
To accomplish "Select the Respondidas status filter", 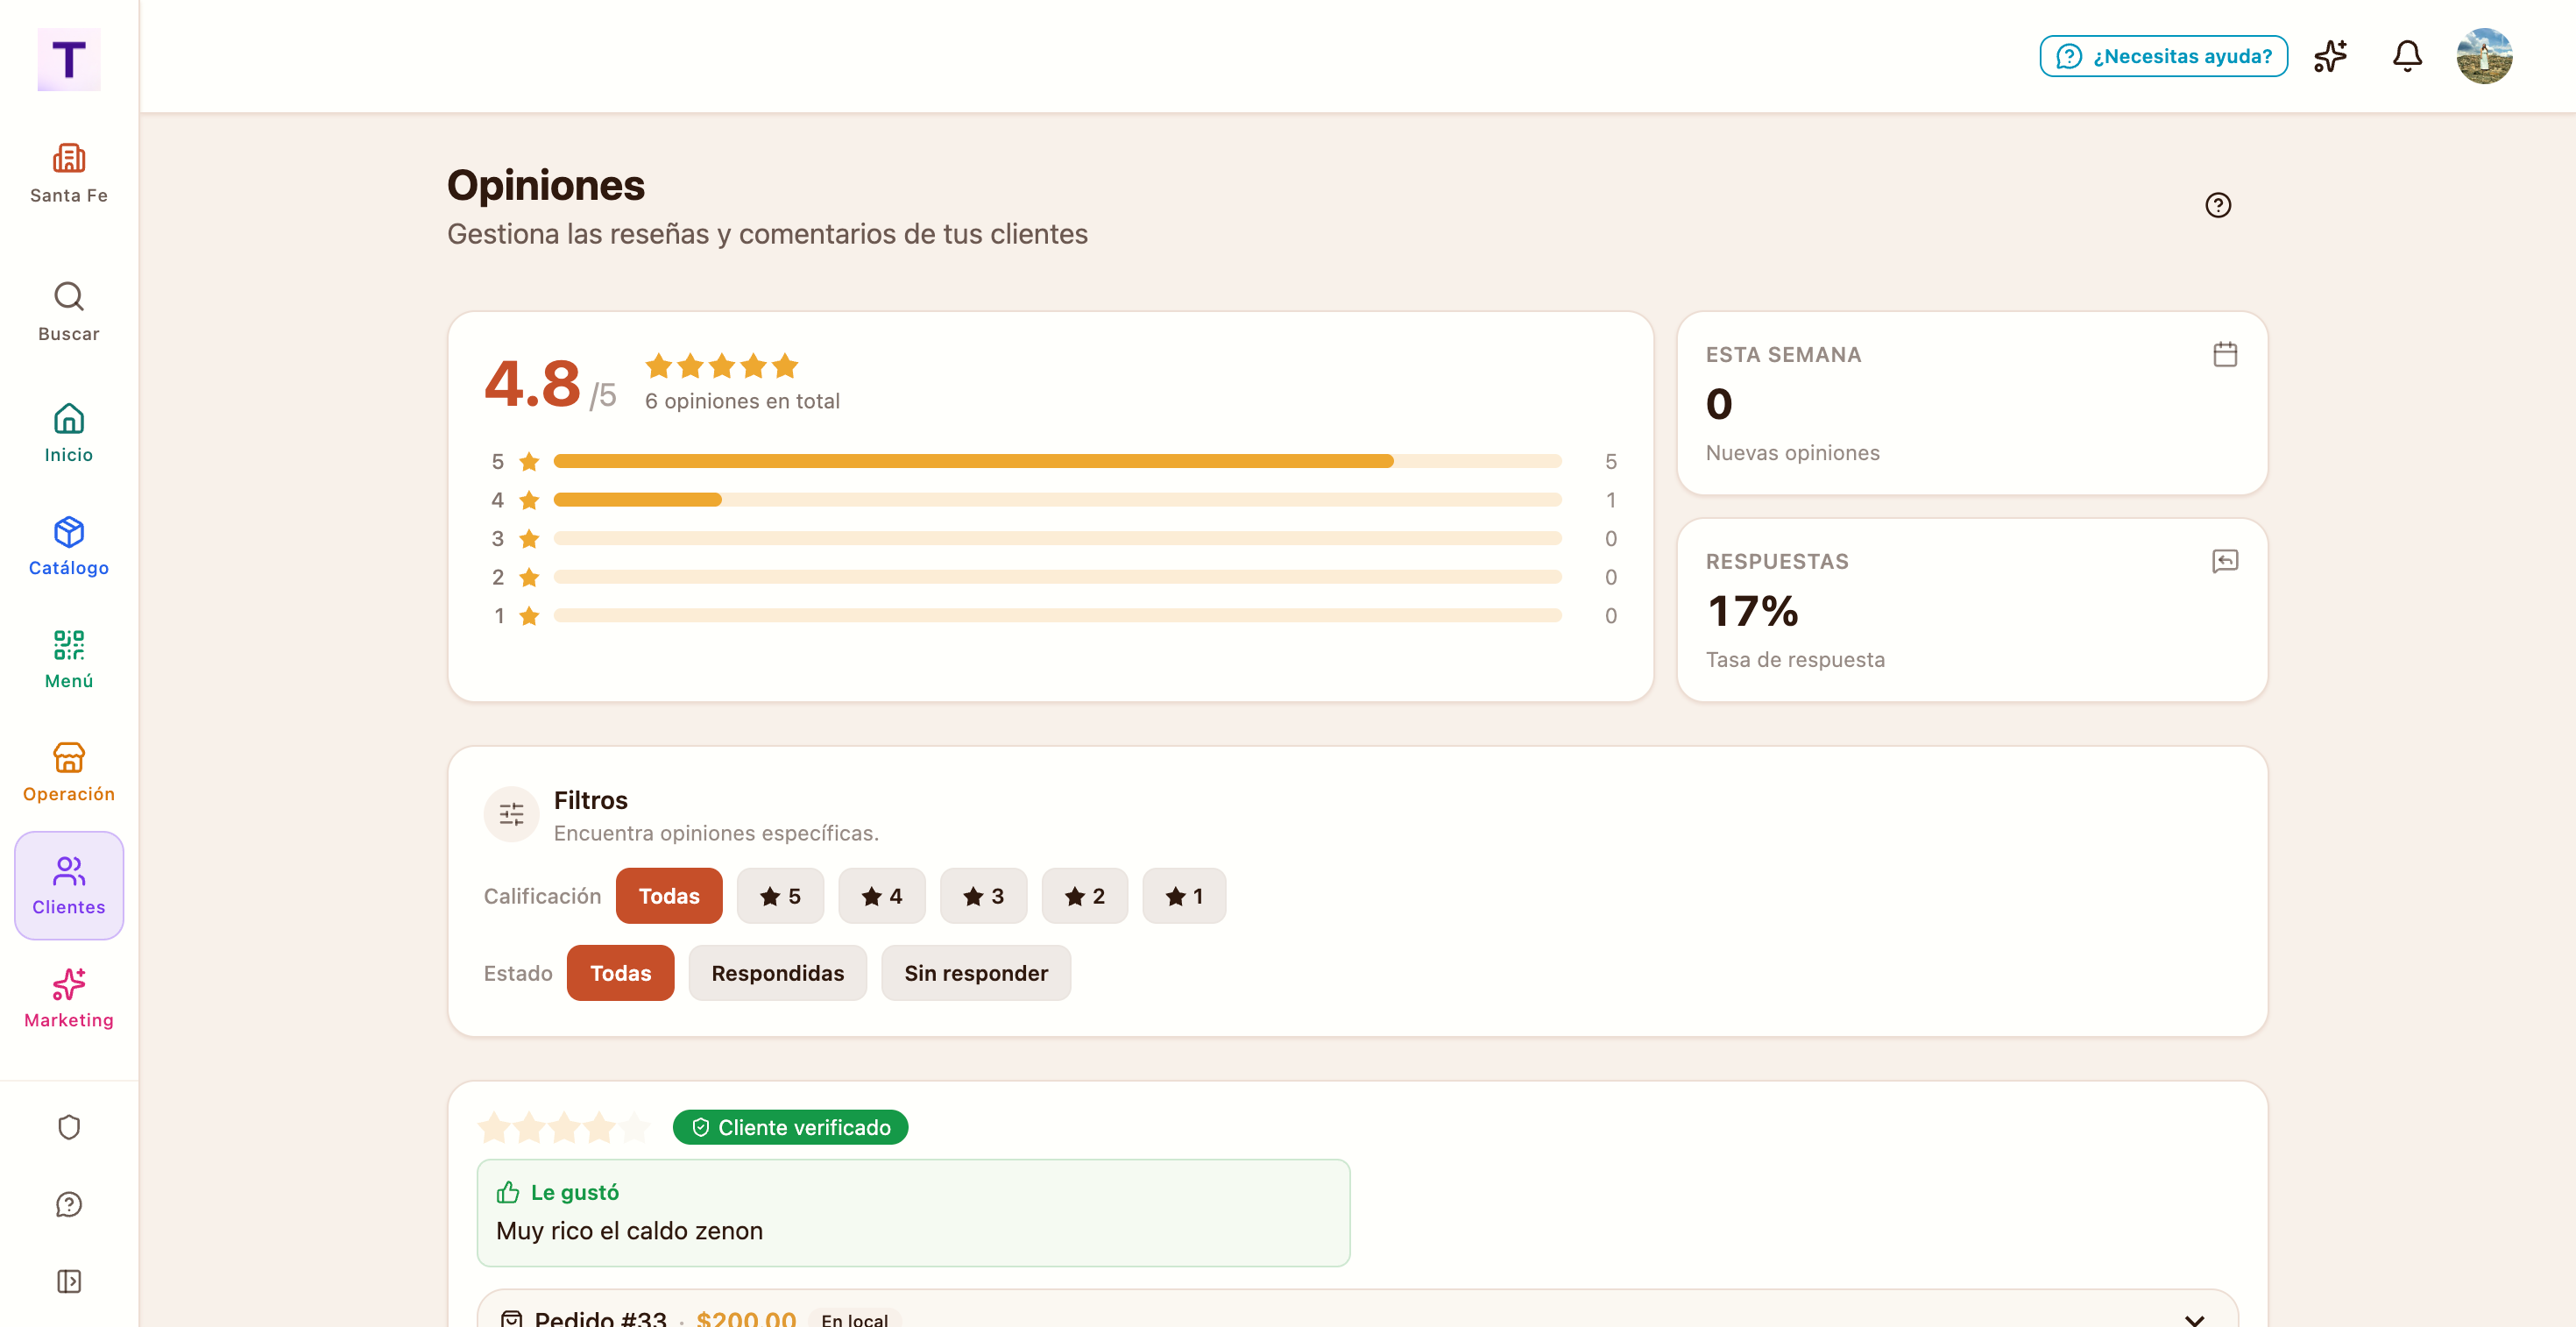I will 778,973.
